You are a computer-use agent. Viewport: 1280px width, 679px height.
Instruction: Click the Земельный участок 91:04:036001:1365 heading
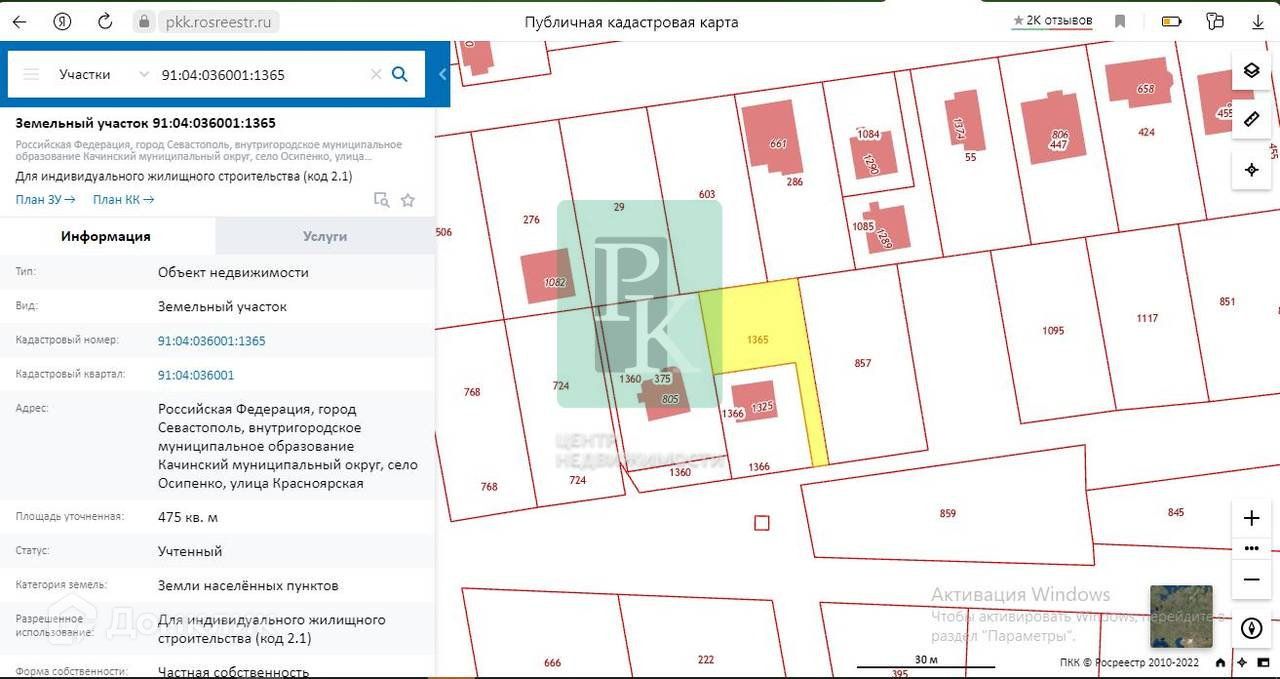click(146, 123)
